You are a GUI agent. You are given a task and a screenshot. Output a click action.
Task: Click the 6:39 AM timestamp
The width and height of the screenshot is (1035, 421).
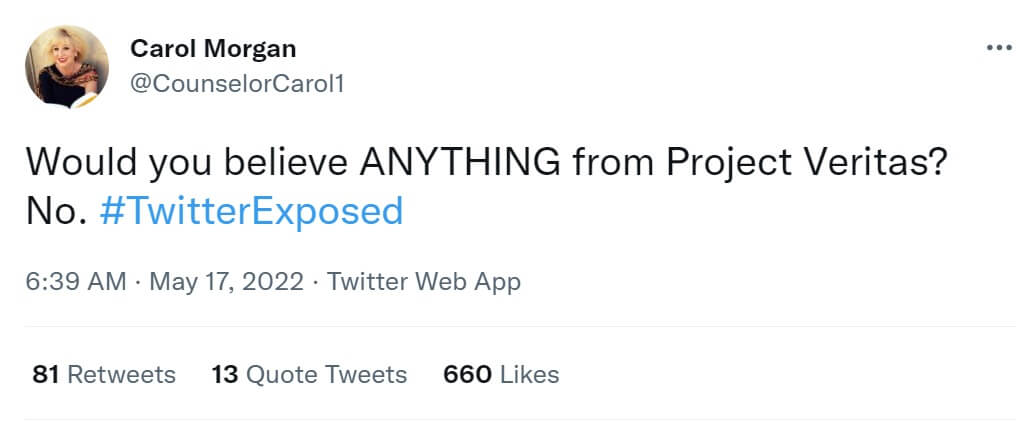click(76, 282)
